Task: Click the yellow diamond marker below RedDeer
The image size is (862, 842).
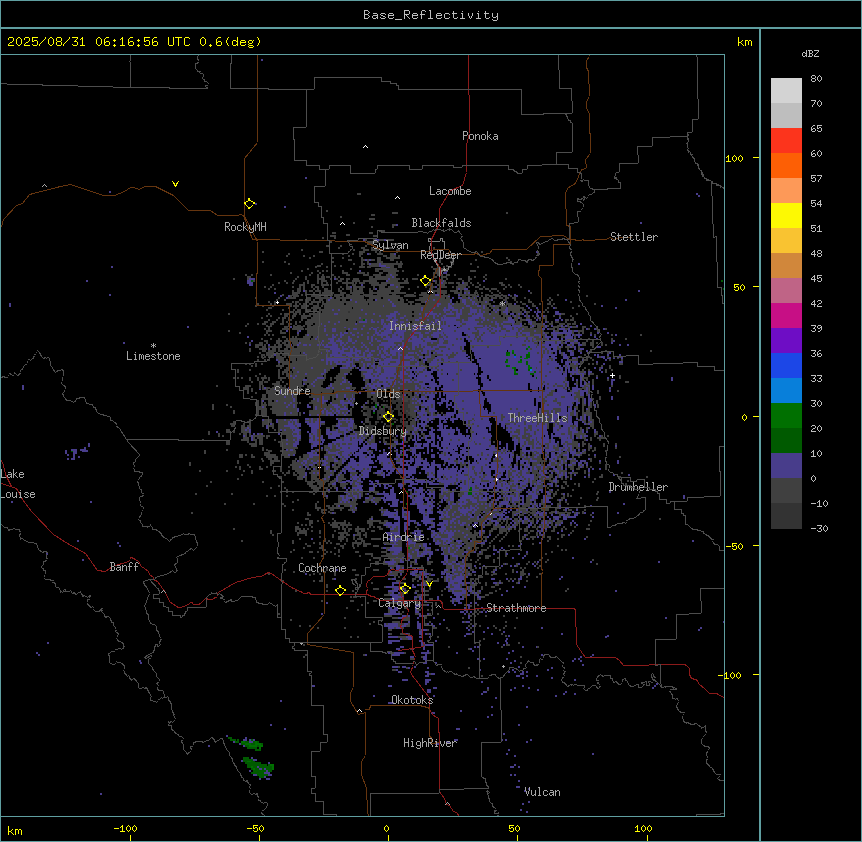Action: pyautogui.click(x=426, y=281)
